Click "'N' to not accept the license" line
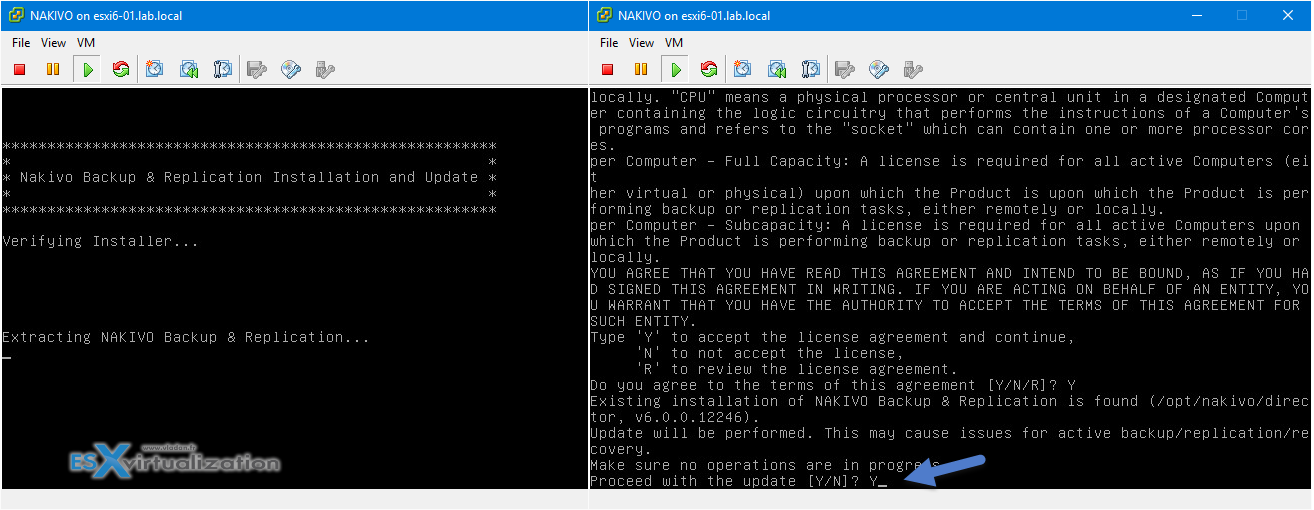The width and height of the screenshot is (1314, 510). 769,353
